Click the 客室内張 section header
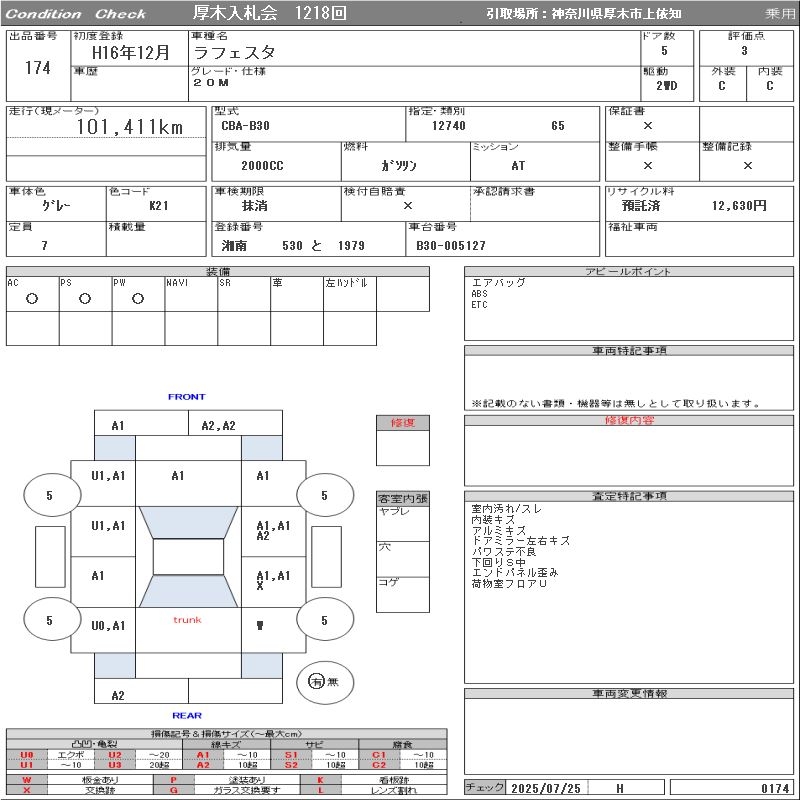The width and height of the screenshot is (800, 800). coord(402,498)
